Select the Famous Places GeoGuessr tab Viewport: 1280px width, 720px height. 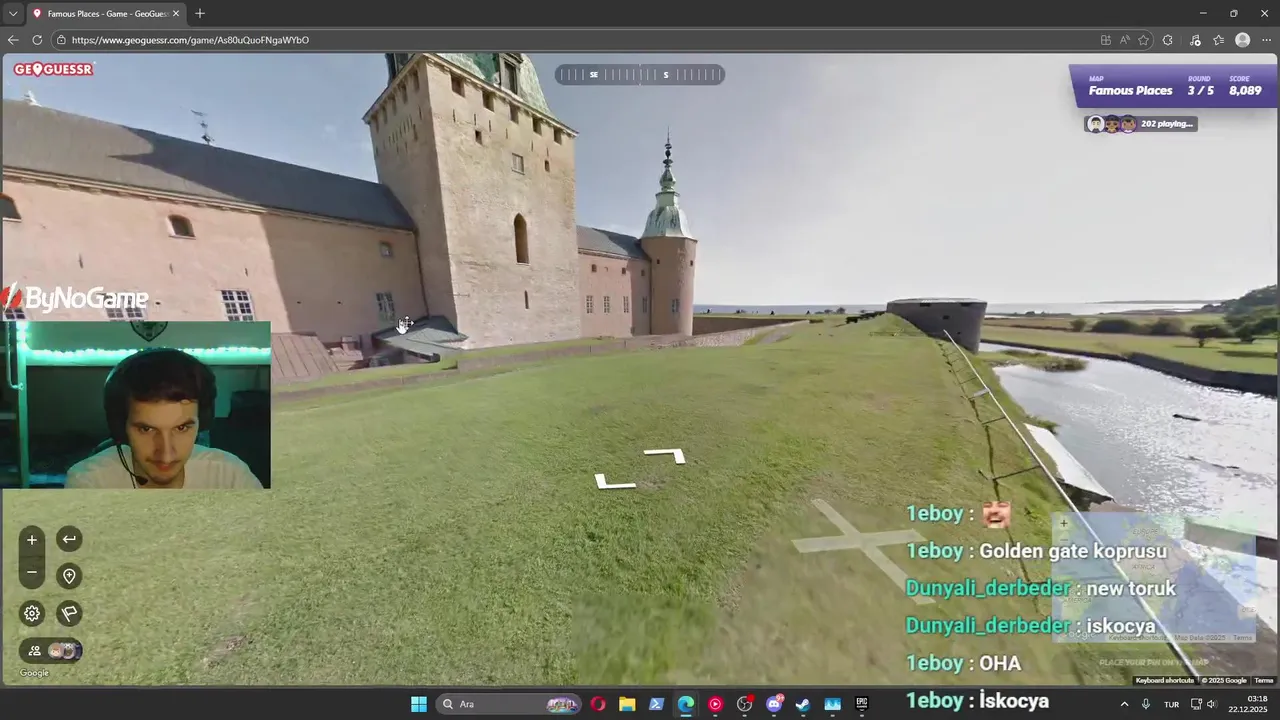pos(106,13)
